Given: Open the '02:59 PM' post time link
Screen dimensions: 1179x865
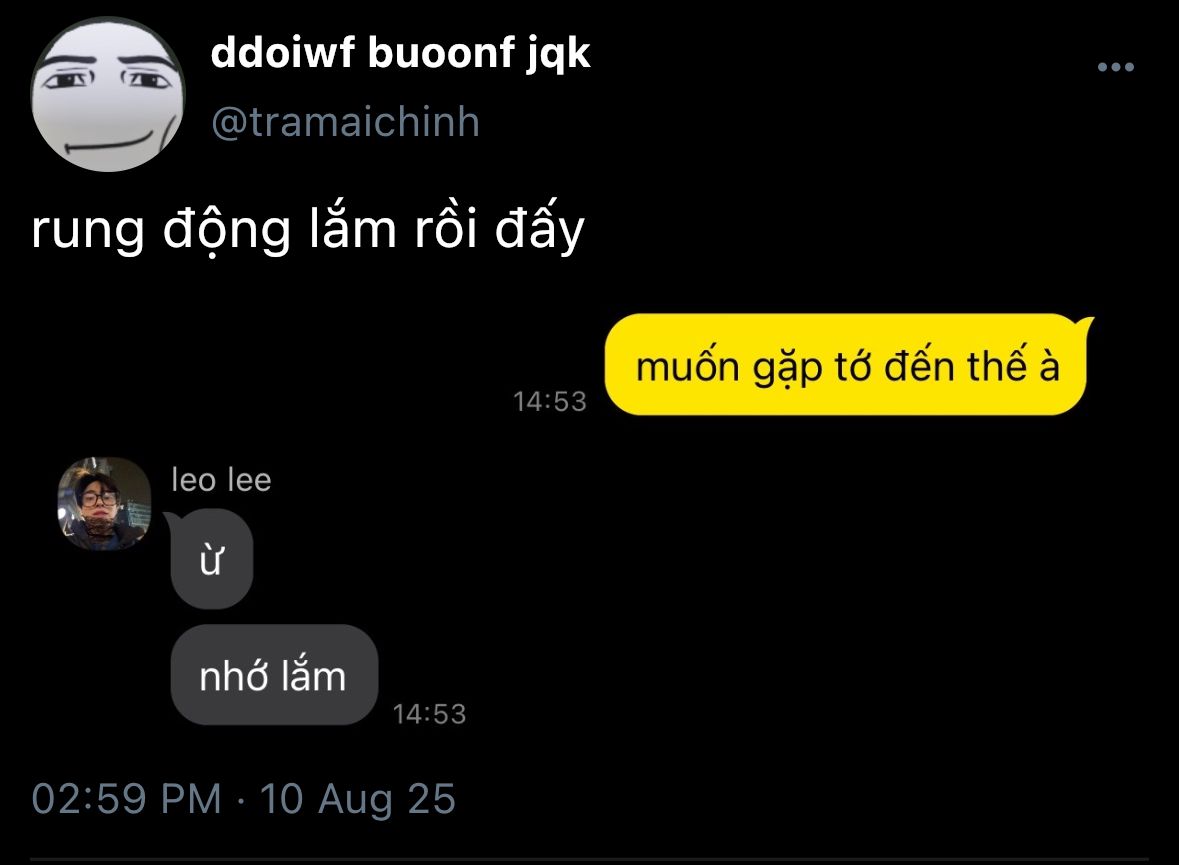Looking at the screenshot, I should point(126,799).
